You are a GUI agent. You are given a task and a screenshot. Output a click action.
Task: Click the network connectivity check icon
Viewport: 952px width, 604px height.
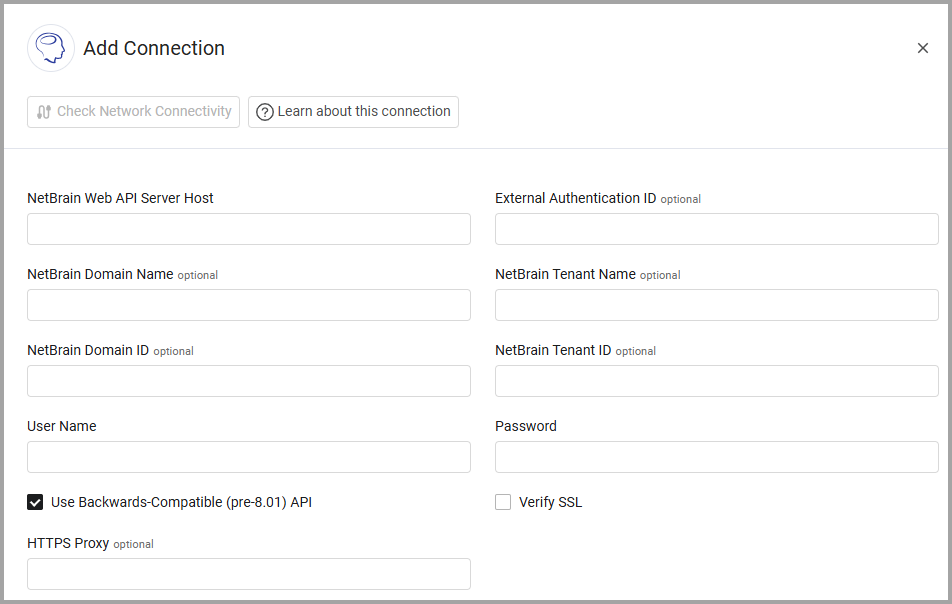[x=44, y=112]
